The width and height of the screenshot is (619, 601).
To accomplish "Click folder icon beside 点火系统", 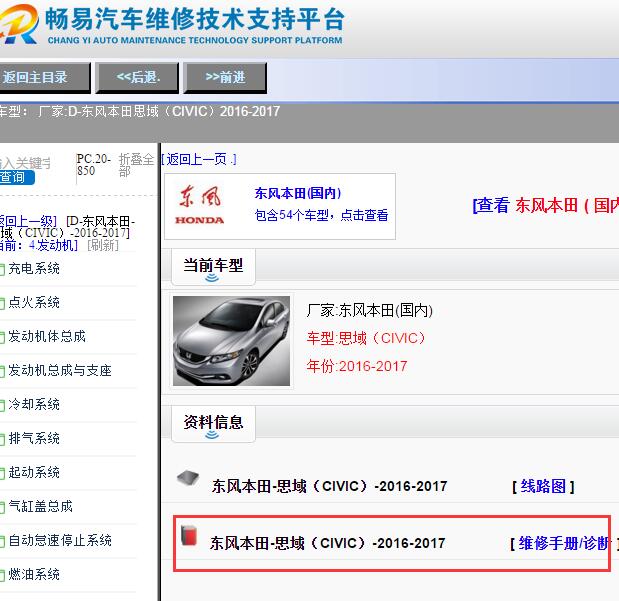I will click(x=2, y=304).
